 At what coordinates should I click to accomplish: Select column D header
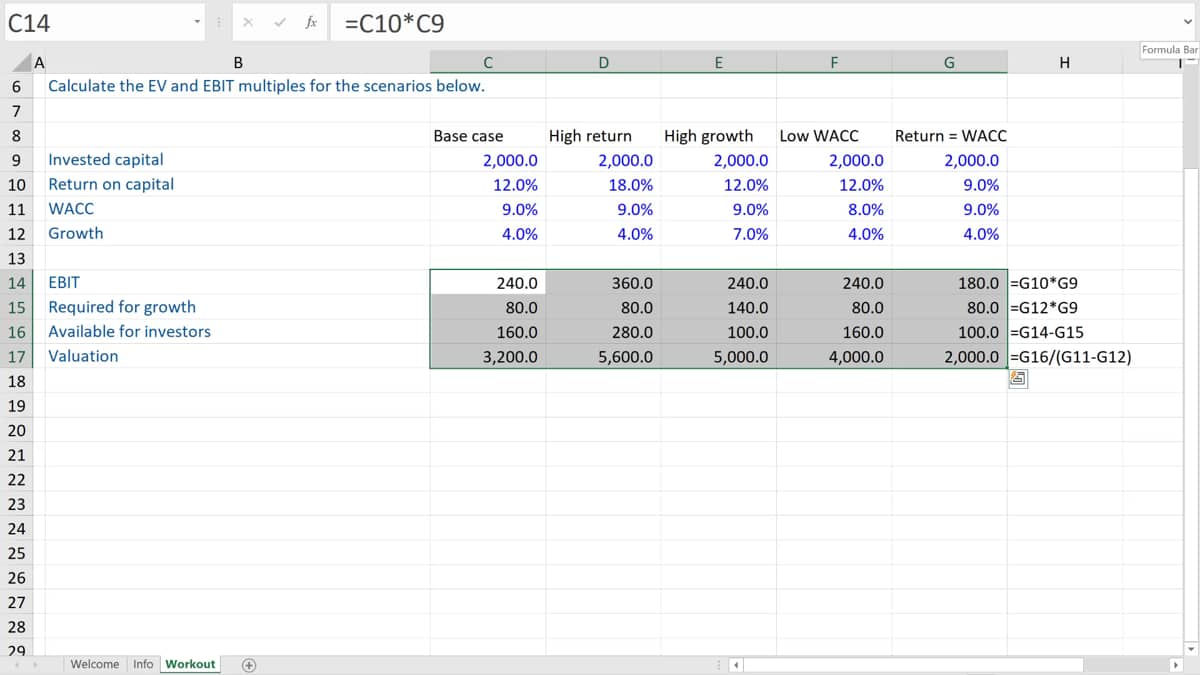pyautogui.click(x=603, y=63)
